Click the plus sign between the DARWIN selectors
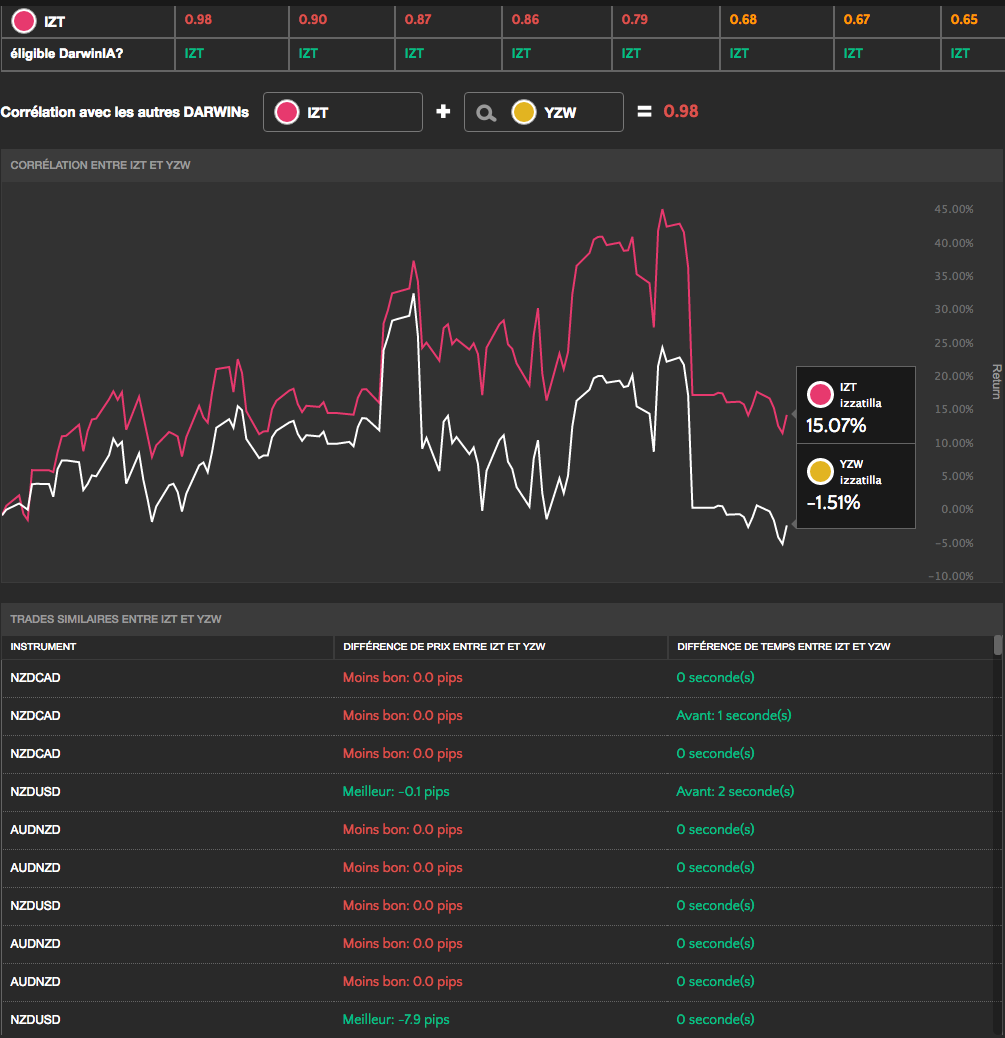Image resolution: width=1005 pixels, height=1038 pixels. pos(443,112)
